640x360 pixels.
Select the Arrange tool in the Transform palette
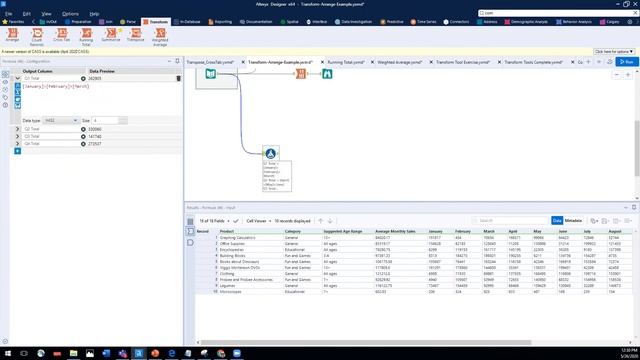[12, 35]
